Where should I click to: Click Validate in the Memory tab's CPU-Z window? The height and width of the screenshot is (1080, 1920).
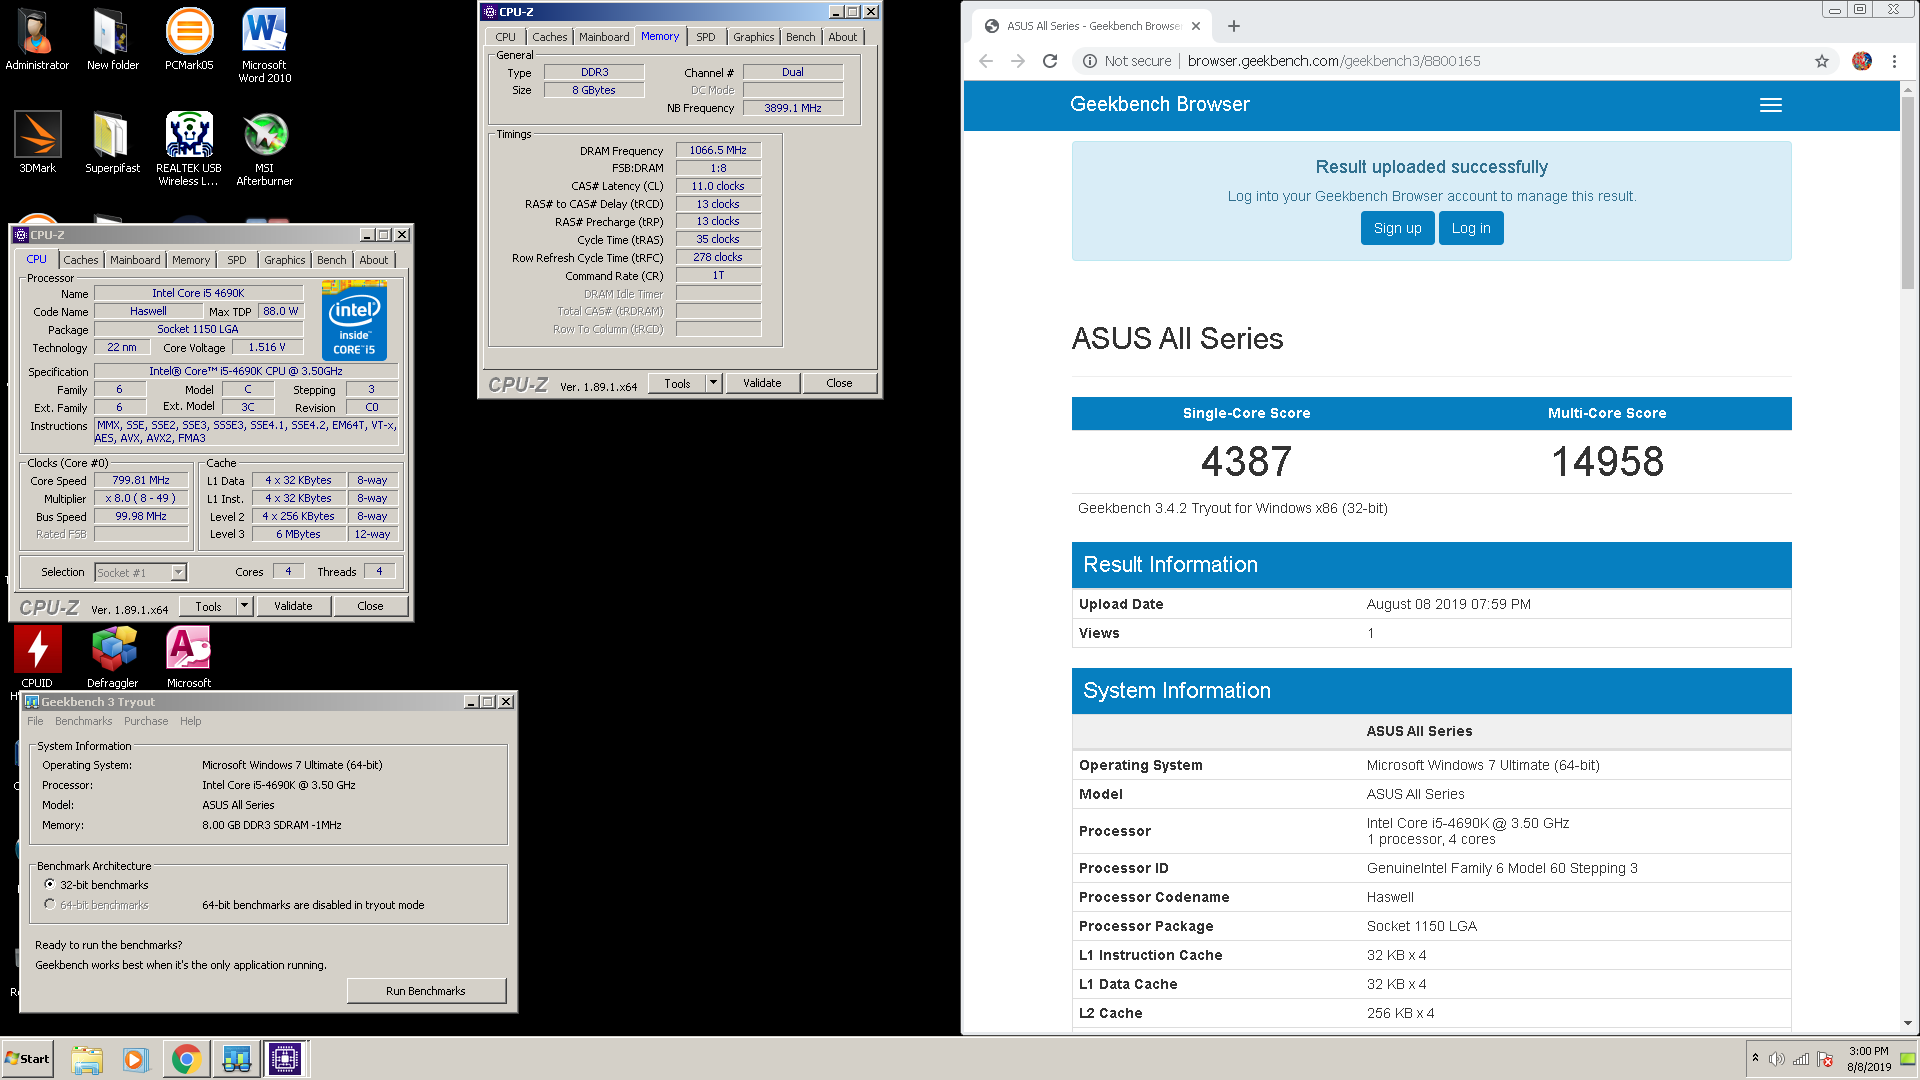[762, 383]
